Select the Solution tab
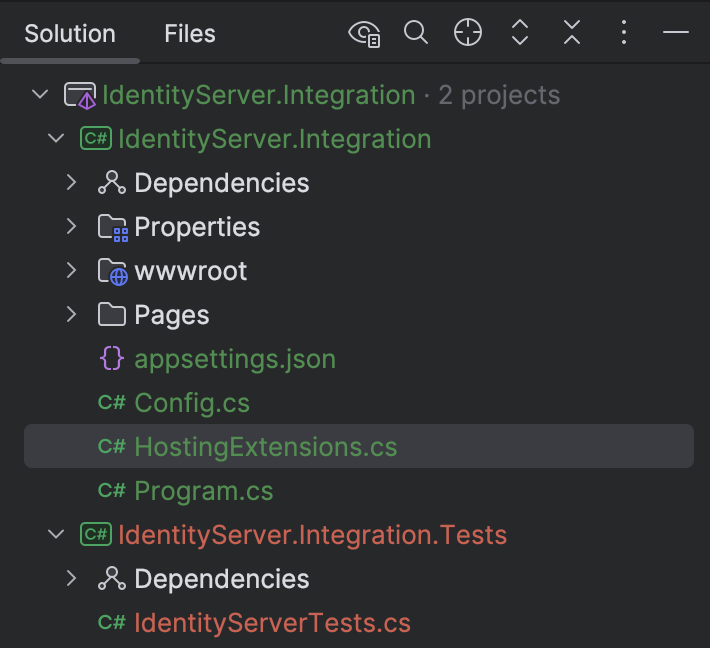The height and width of the screenshot is (648, 710). (x=70, y=34)
